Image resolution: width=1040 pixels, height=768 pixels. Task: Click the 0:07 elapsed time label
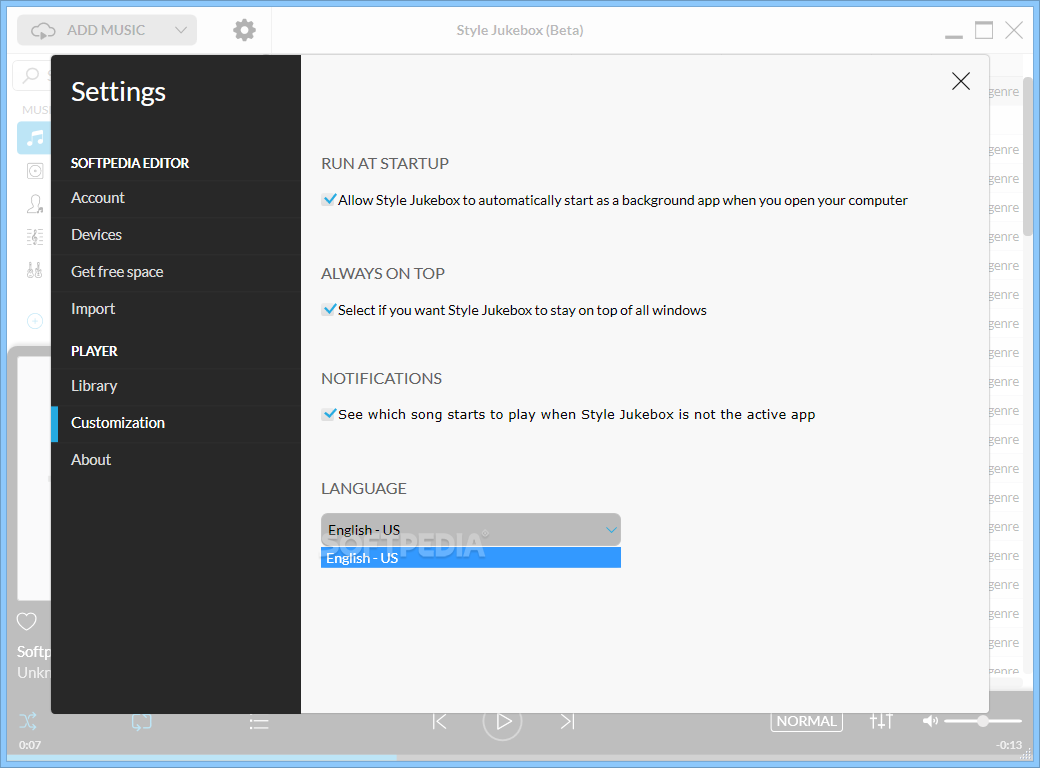30,745
